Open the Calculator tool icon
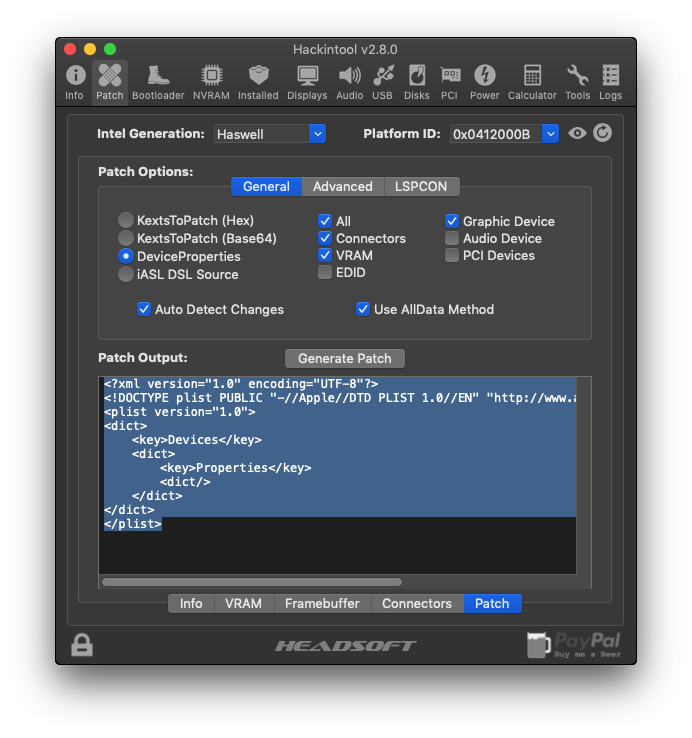This screenshot has height=738, width=692. 532,82
